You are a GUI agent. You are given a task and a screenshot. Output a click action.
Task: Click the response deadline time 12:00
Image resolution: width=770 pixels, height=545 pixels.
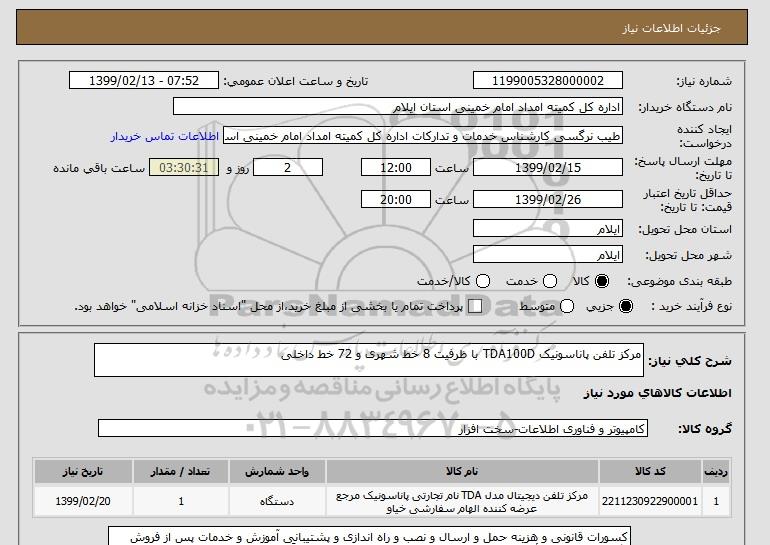click(396, 167)
